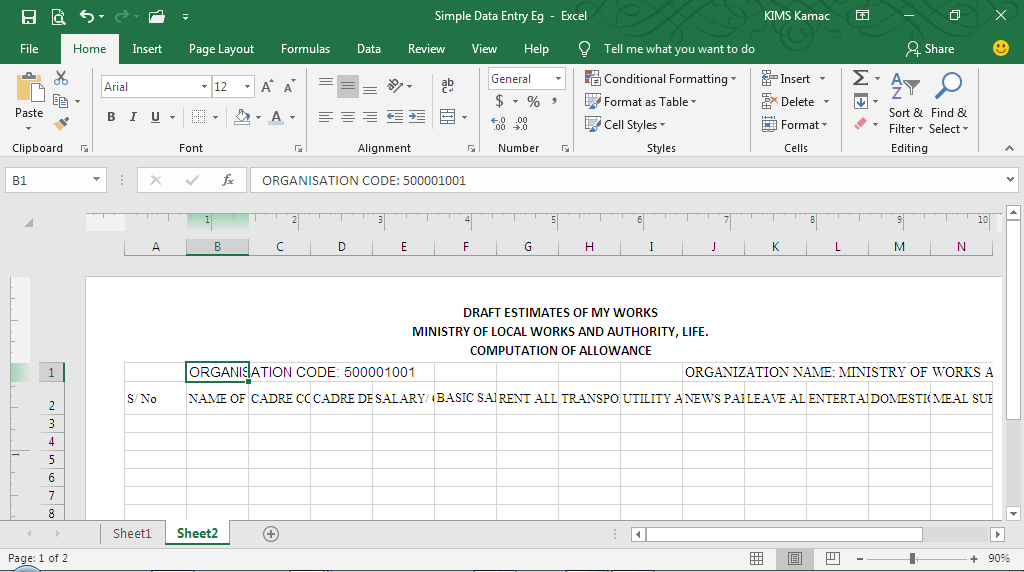Open the Find & Select menu
The width and height of the screenshot is (1024, 572).
(x=948, y=103)
